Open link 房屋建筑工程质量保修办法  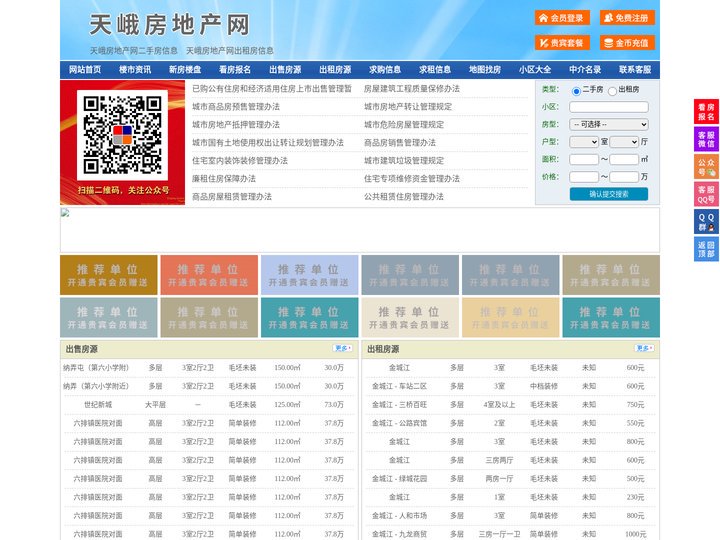412,89
